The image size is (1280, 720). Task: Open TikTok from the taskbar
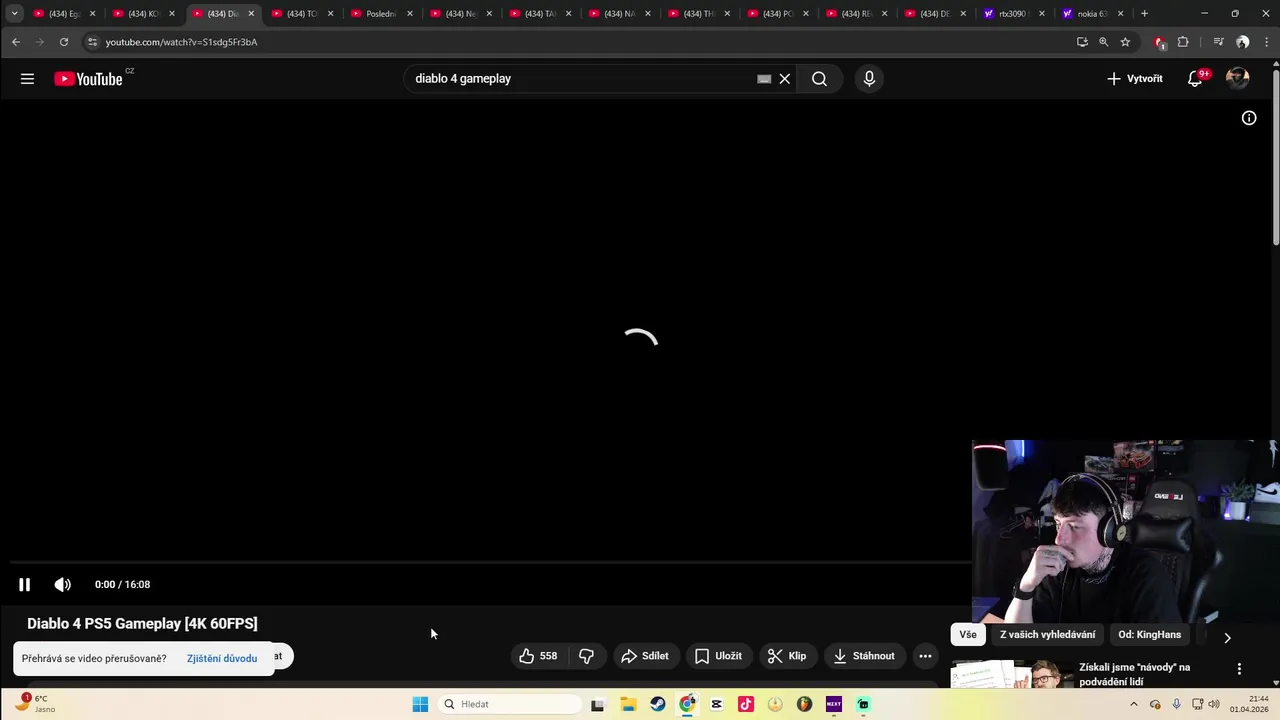746,704
